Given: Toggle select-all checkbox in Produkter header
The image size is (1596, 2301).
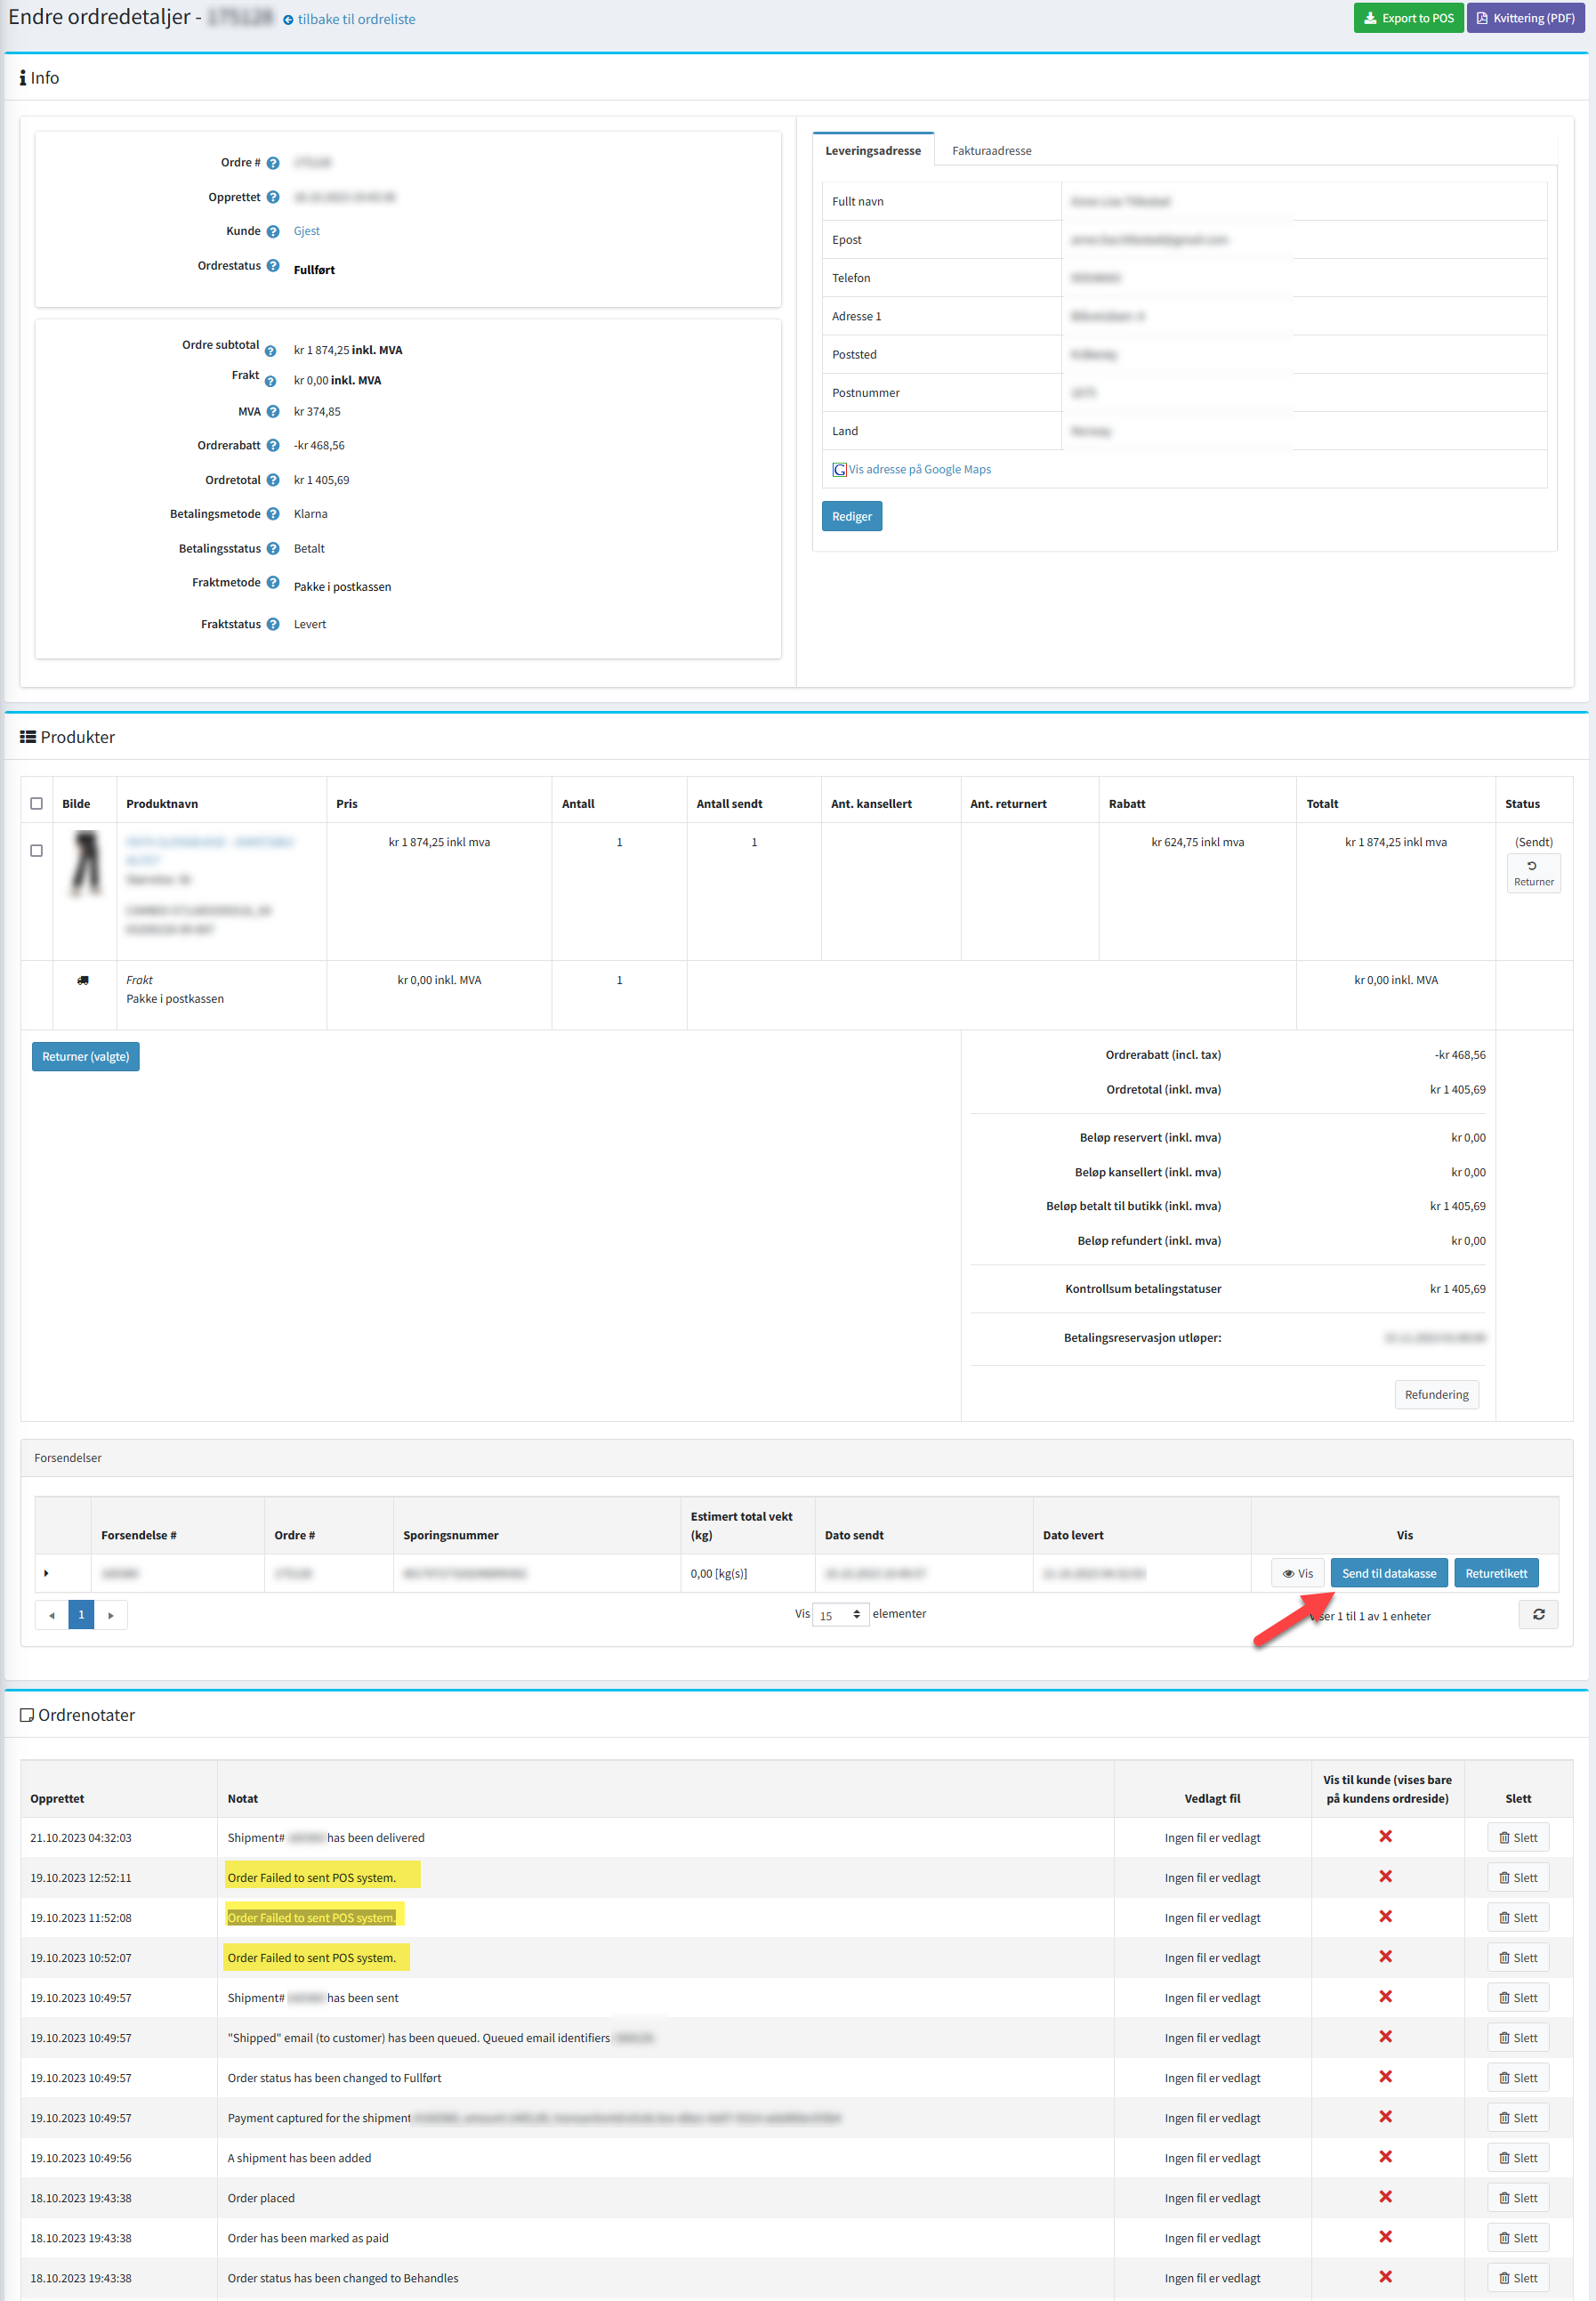Looking at the screenshot, I should coord(37,804).
